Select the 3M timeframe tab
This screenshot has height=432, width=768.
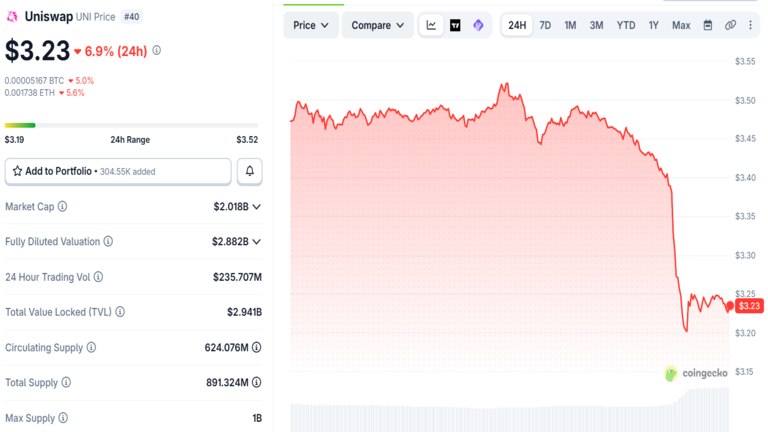596,25
